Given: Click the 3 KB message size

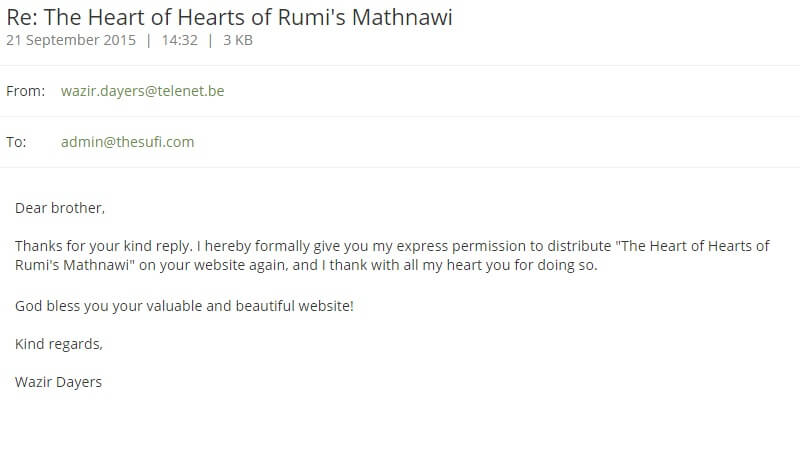Looking at the screenshot, I should point(238,40).
